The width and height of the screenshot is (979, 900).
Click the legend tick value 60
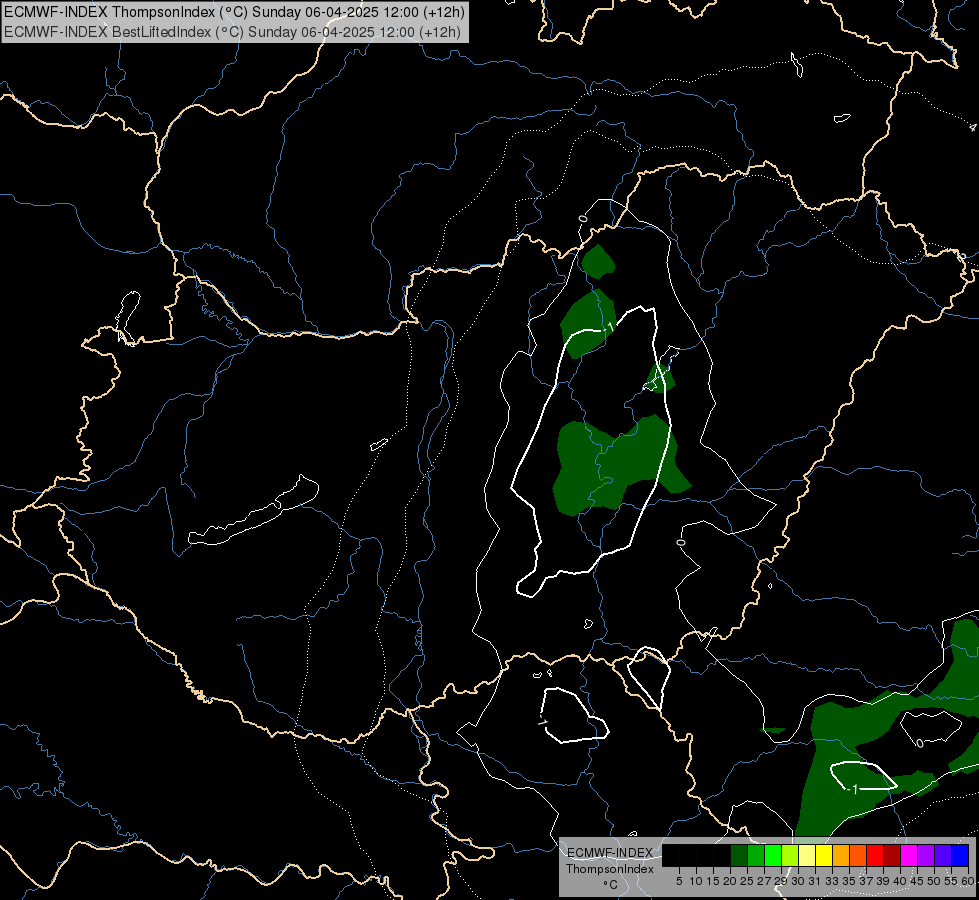coord(967,881)
